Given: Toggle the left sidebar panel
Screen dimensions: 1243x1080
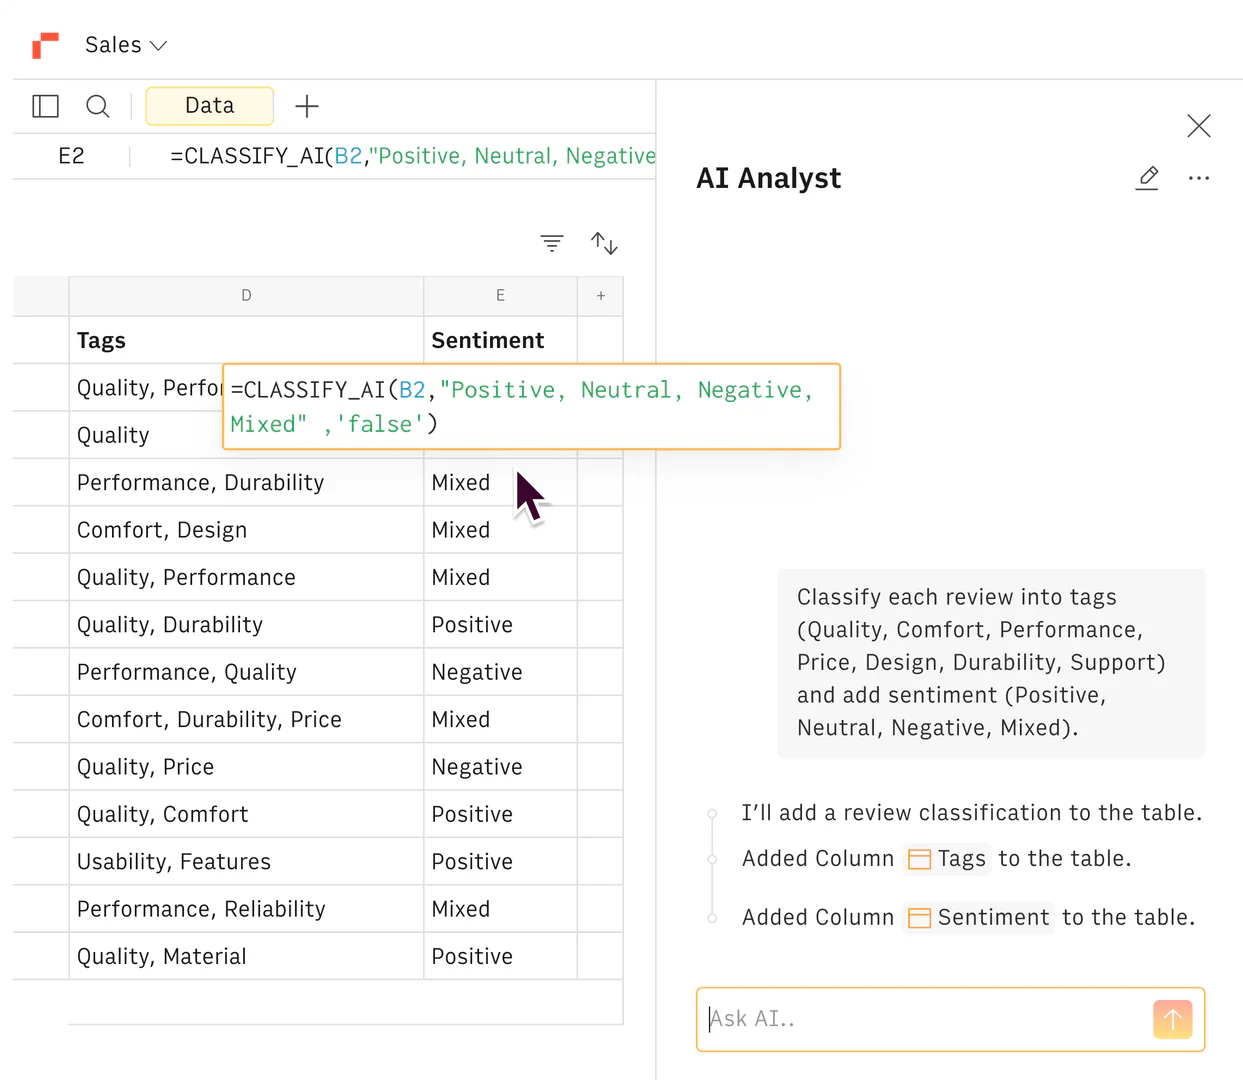Looking at the screenshot, I should [x=45, y=106].
